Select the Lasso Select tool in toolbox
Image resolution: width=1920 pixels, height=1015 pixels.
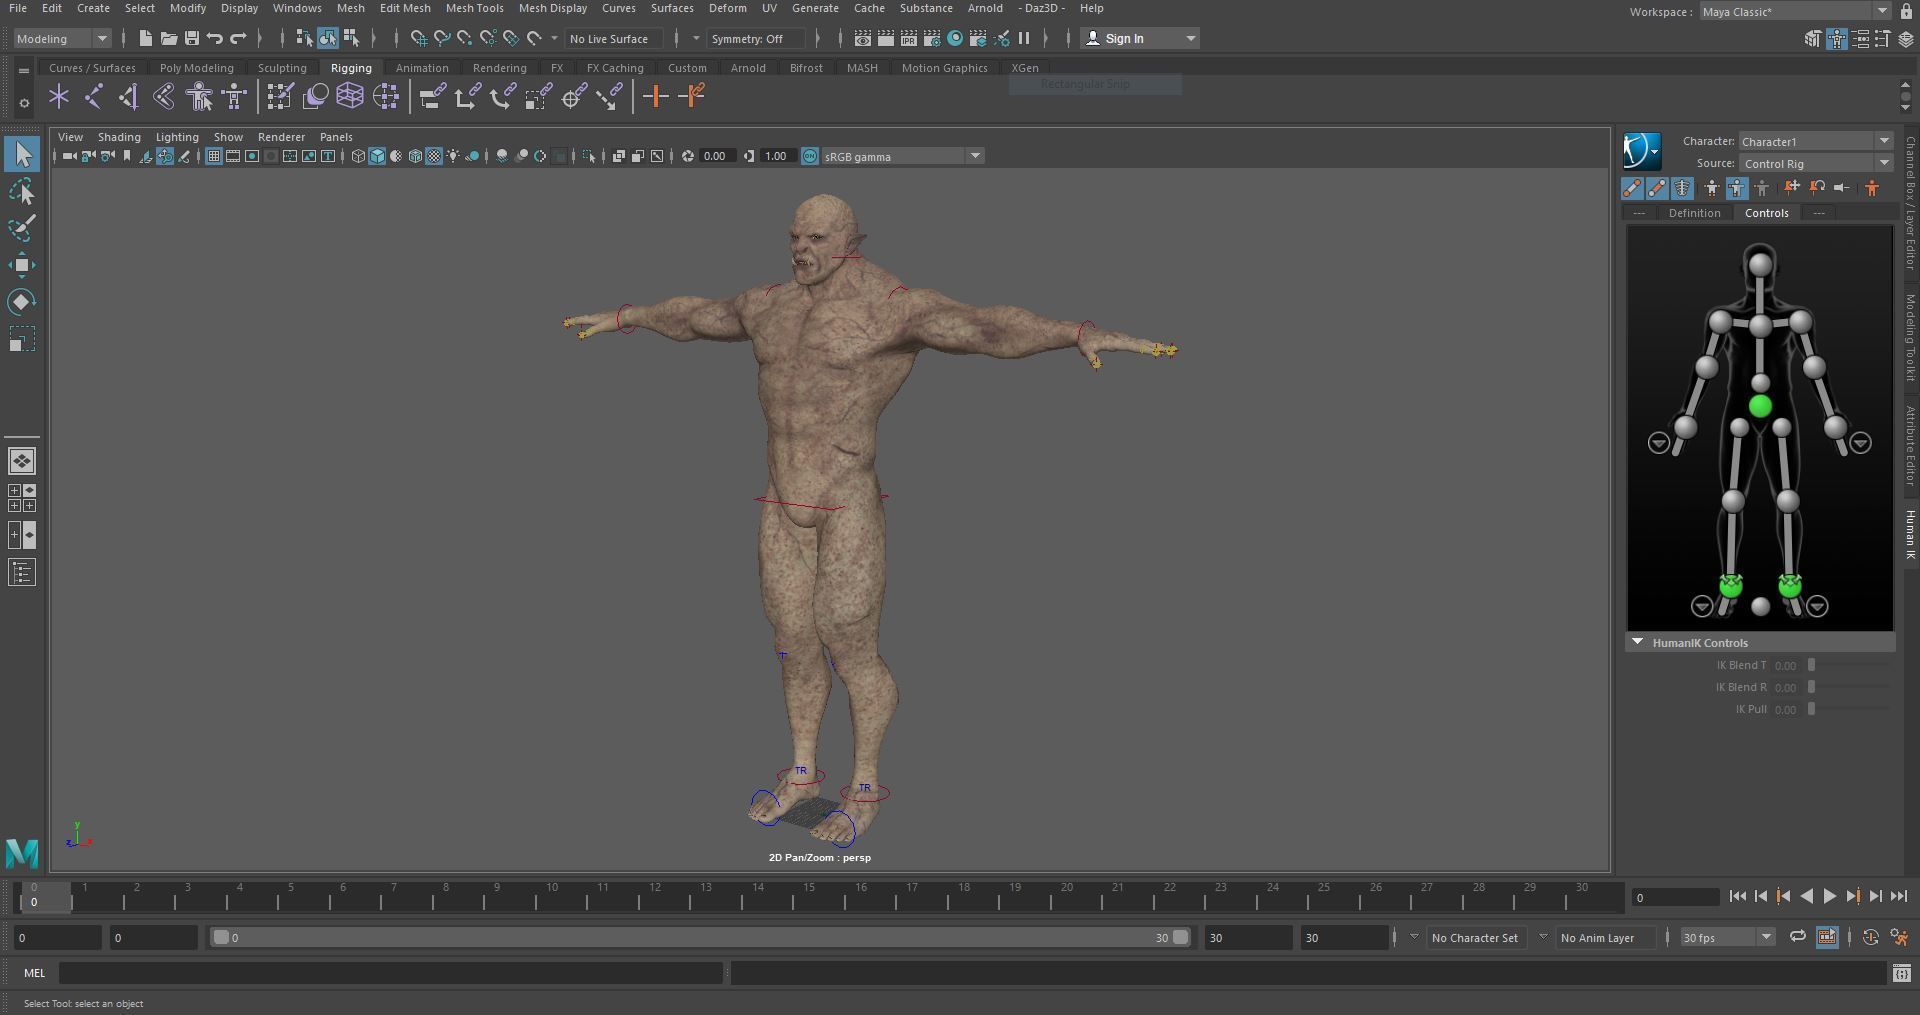coord(22,191)
